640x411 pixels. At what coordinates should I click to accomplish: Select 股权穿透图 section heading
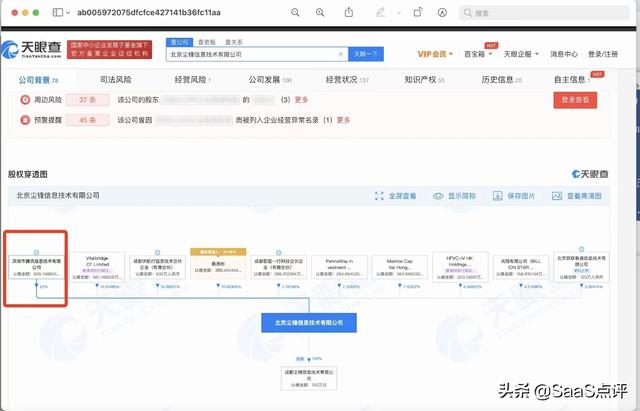28,174
